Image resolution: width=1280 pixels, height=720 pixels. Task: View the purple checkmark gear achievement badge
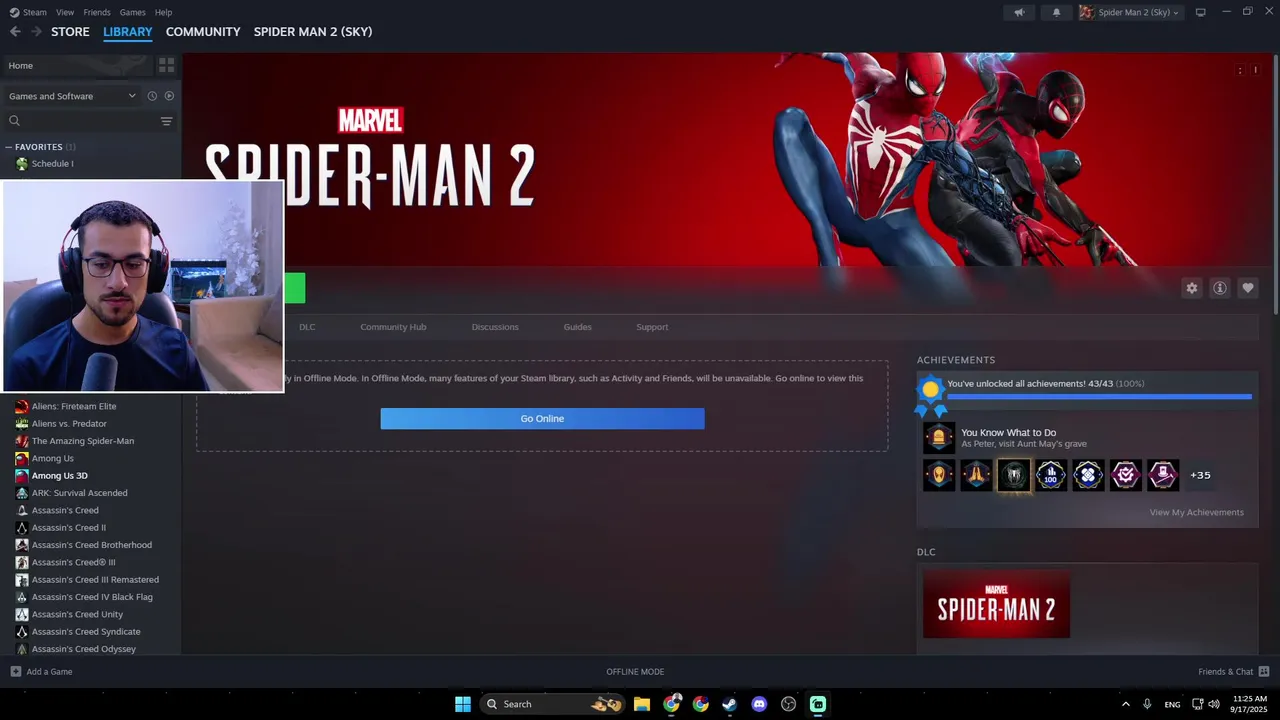tap(1125, 475)
